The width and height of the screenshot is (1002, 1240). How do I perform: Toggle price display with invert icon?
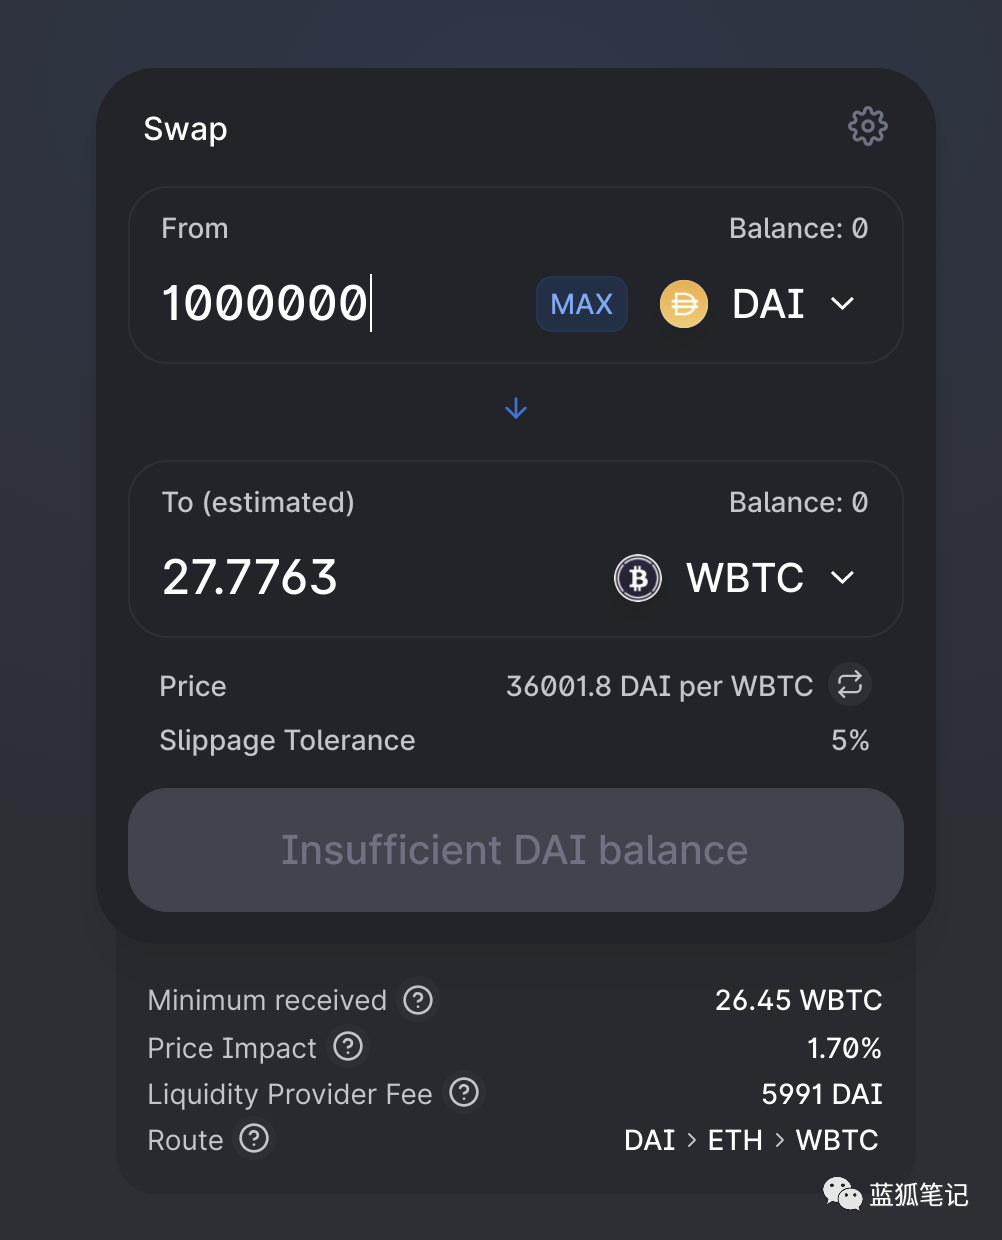[850, 685]
